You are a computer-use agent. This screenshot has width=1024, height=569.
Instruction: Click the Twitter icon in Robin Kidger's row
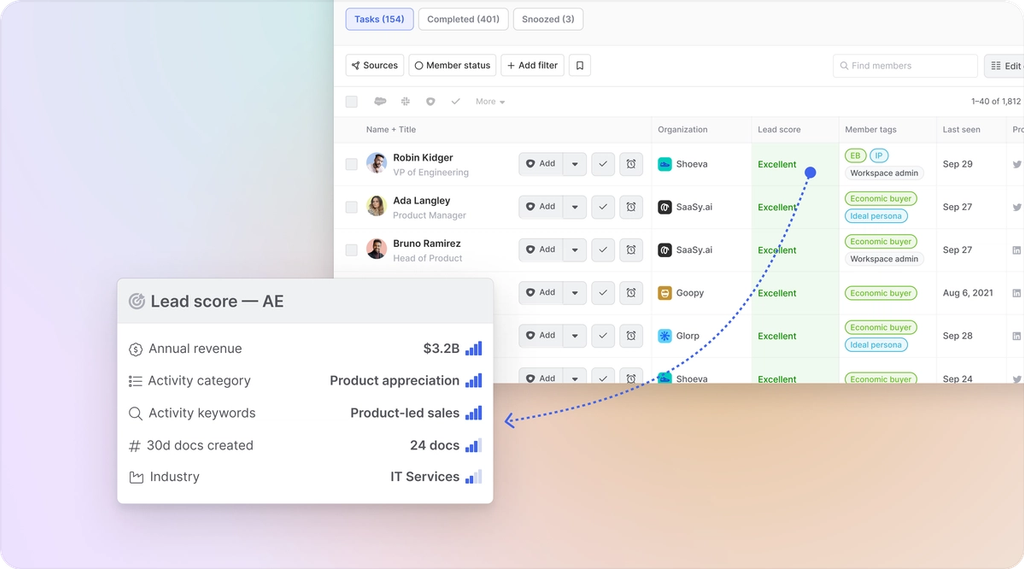coord(1017,165)
